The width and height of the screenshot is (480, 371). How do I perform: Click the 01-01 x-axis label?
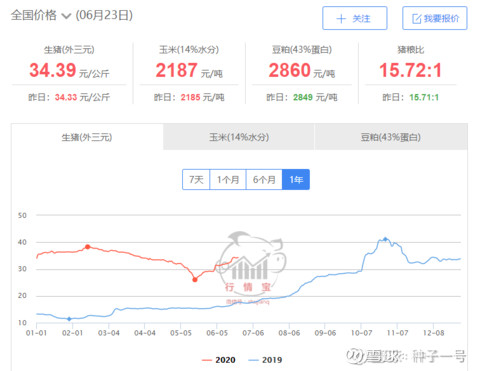point(36,333)
